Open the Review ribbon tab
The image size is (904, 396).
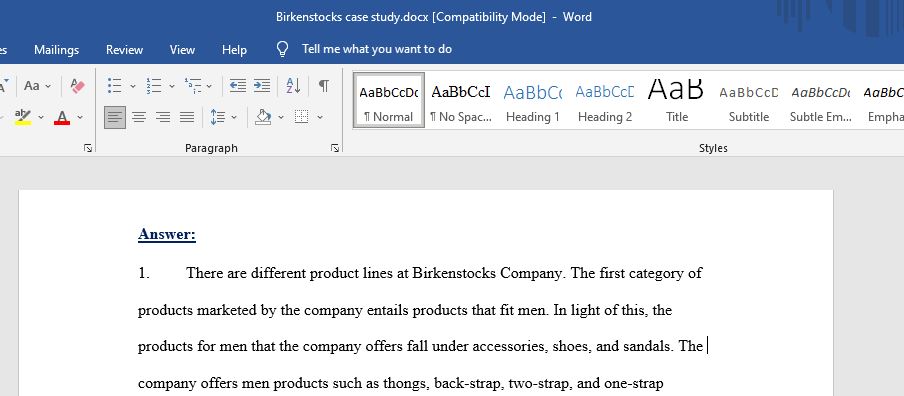(x=124, y=50)
